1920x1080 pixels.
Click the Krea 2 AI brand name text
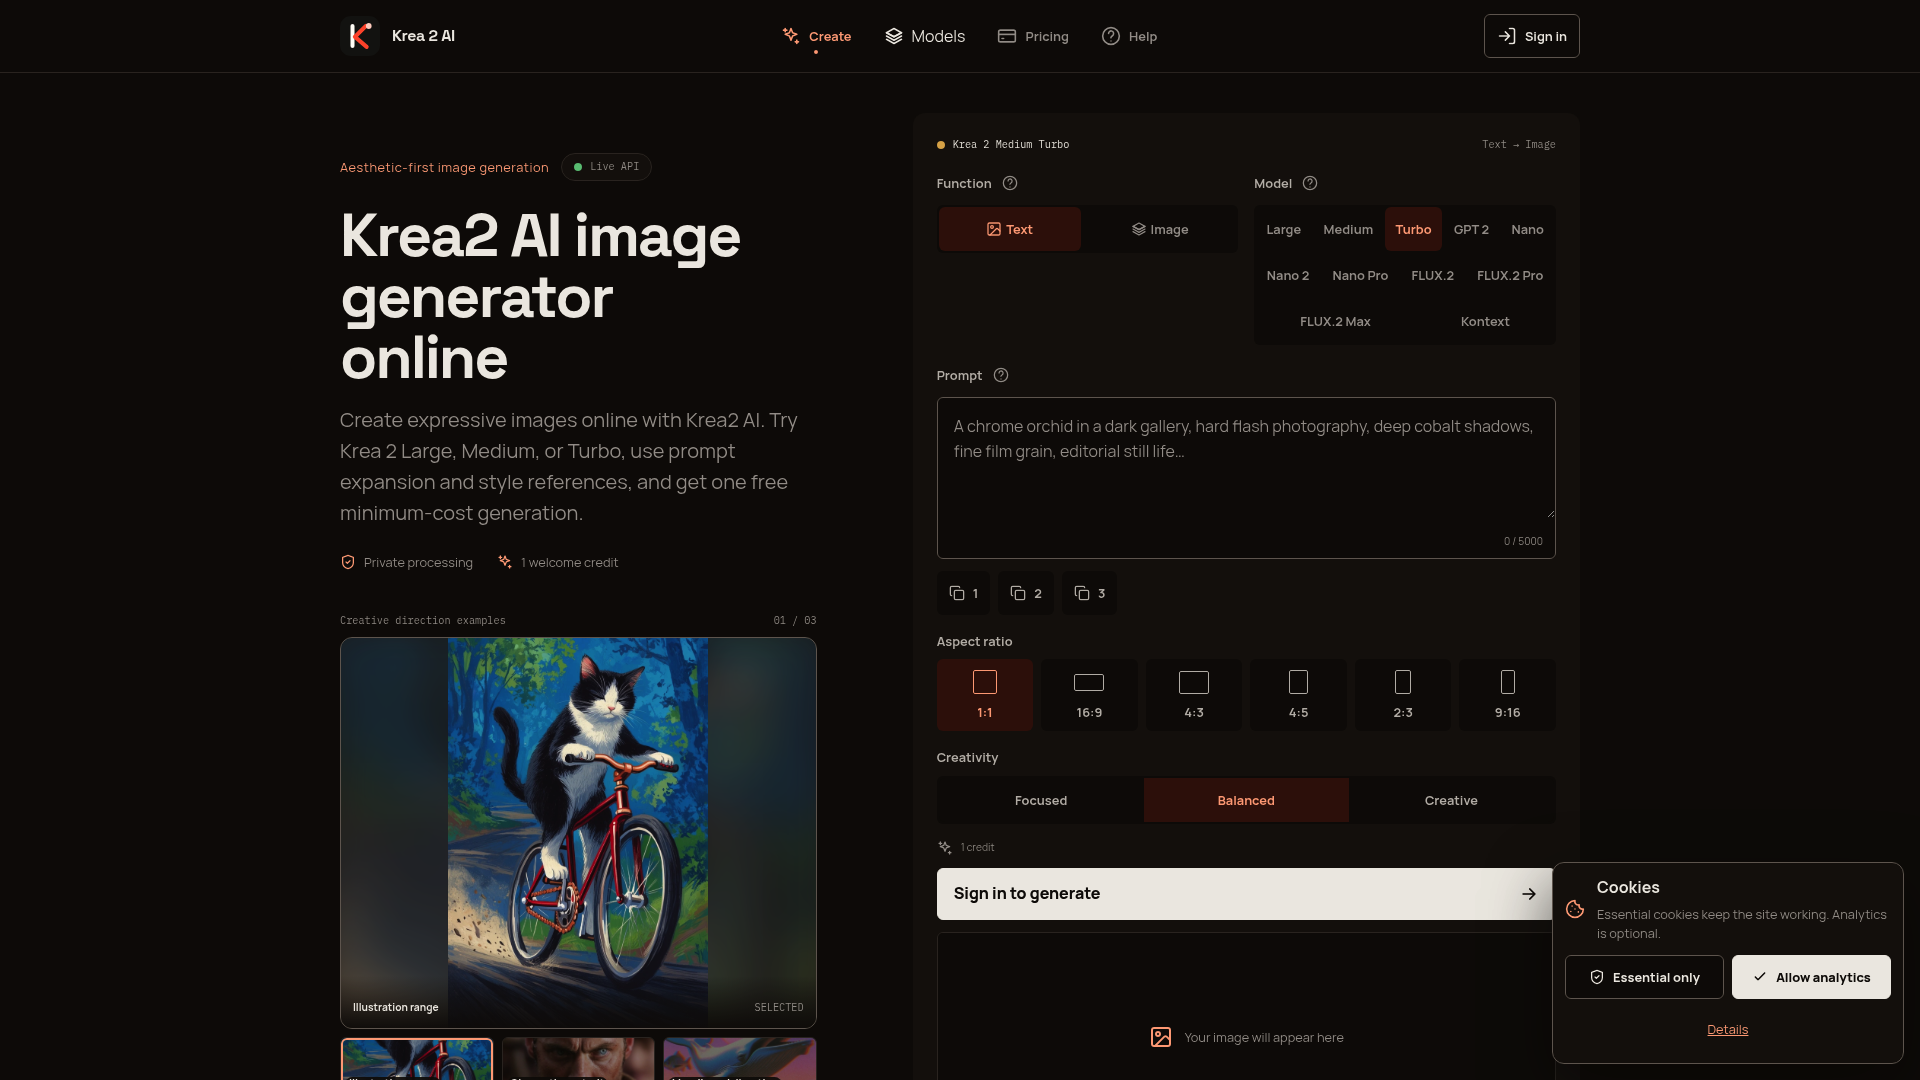[423, 36]
